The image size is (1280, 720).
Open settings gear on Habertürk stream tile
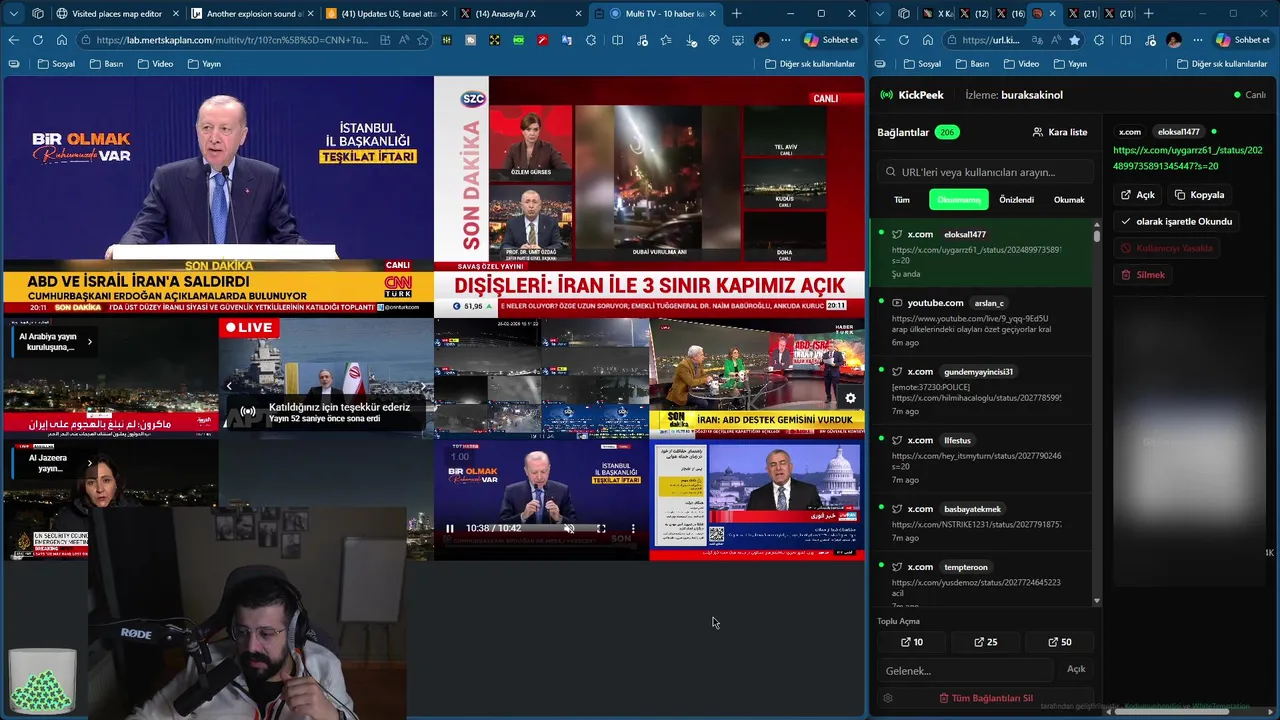pyautogui.click(x=851, y=398)
